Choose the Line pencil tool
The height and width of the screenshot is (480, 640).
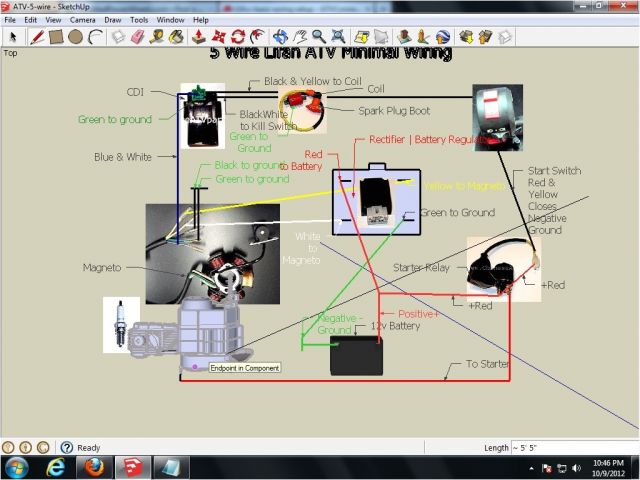pyautogui.click(x=36, y=37)
